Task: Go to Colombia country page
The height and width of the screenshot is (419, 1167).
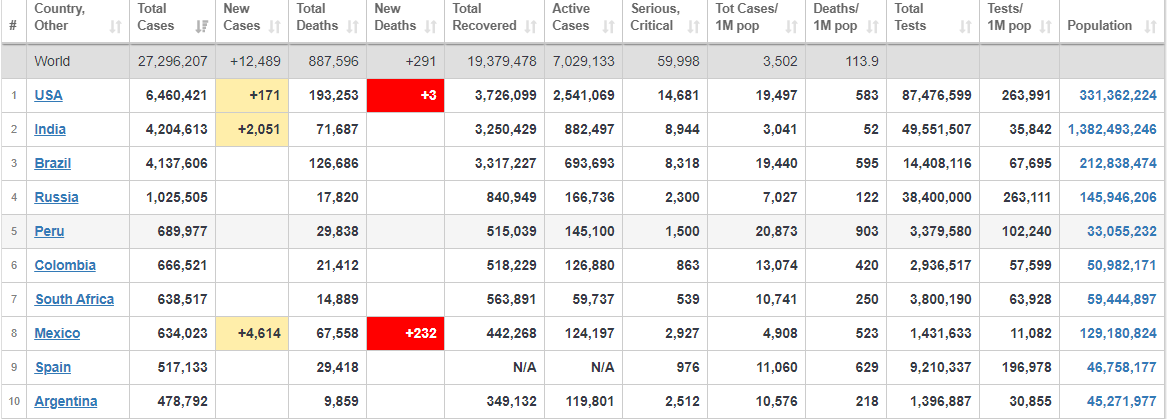Action: click(x=65, y=265)
